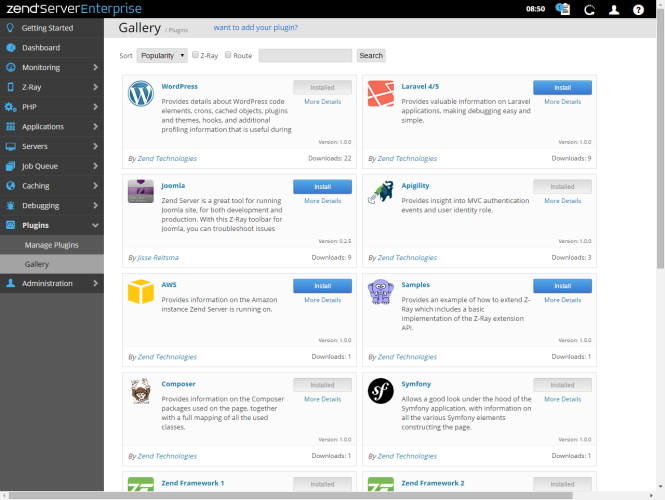Click the restart/refresh server icon

tap(589, 9)
